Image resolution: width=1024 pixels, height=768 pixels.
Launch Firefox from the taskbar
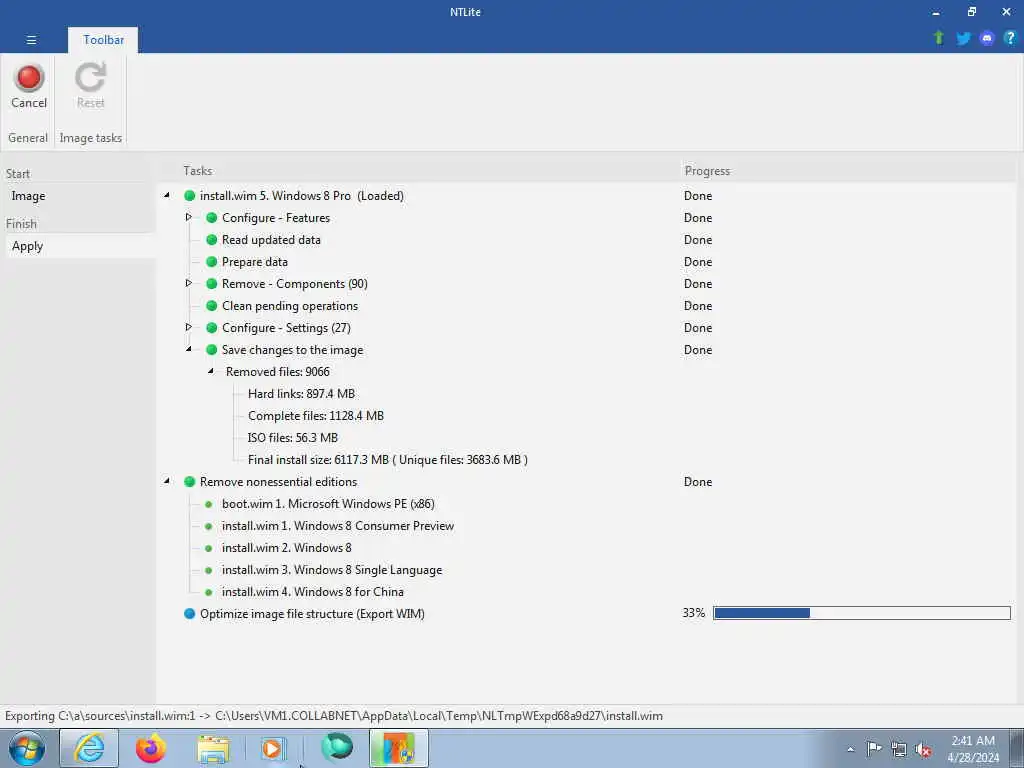[151, 748]
